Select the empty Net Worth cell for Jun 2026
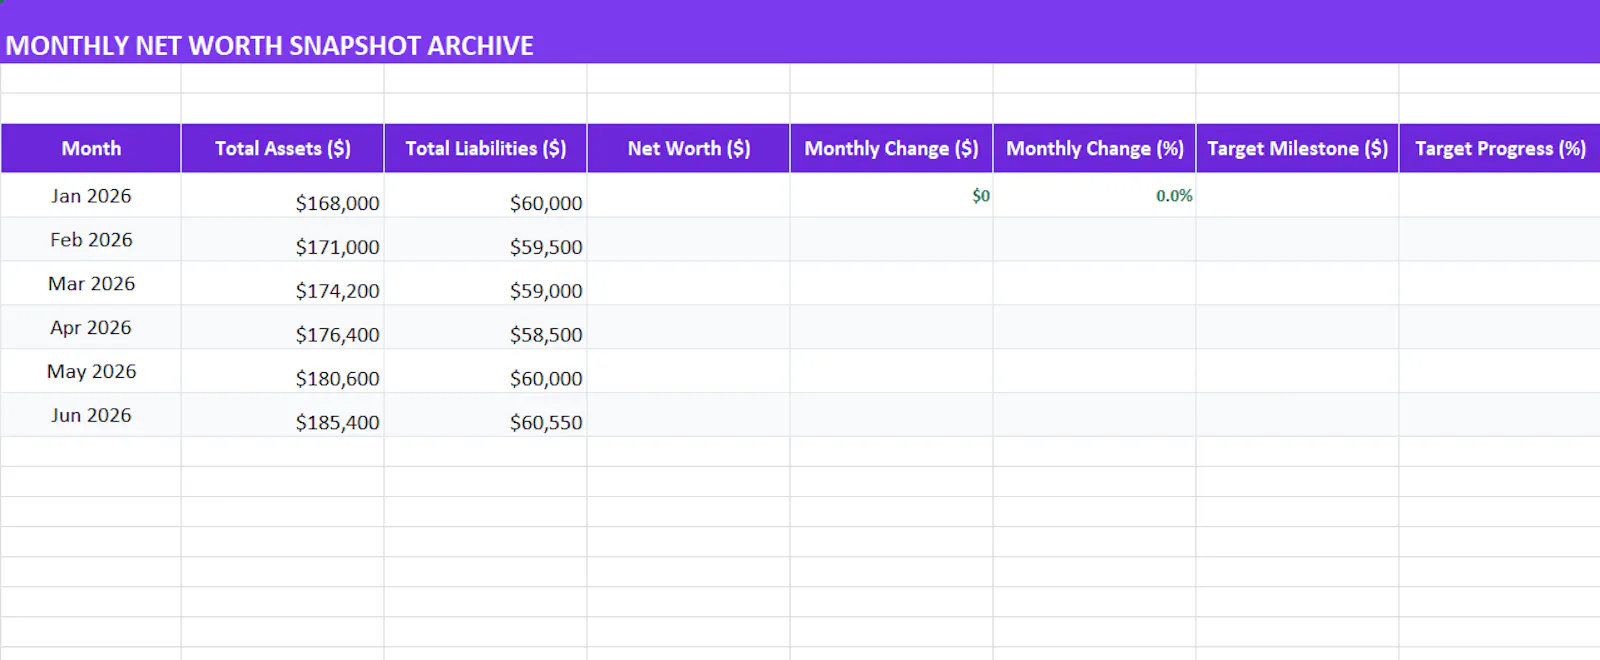Image resolution: width=1600 pixels, height=660 pixels. click(689, 416)
